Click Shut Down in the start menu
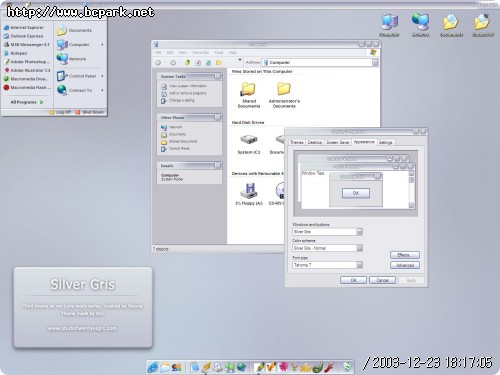Image resolution: width=500 pixels, height=375 pixels. click(x=90, y=112)
